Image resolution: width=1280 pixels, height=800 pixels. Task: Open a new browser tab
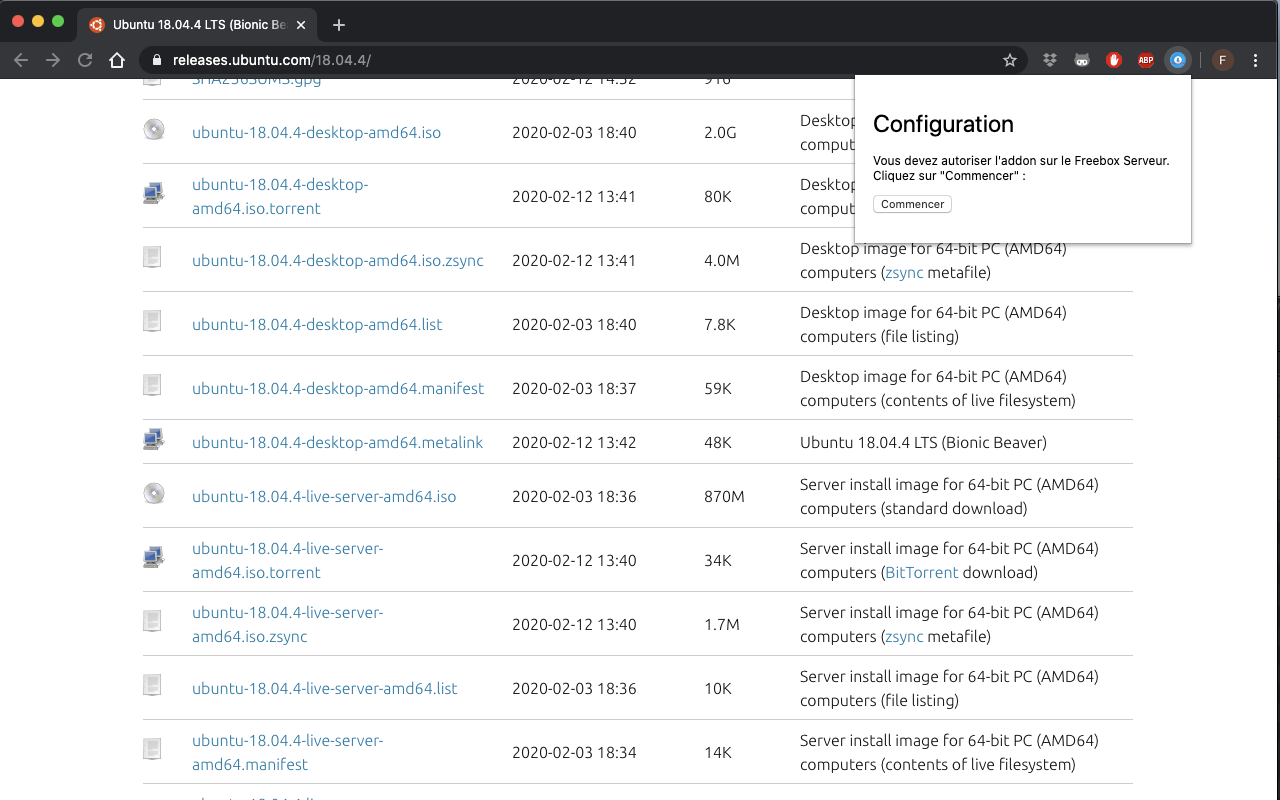pyautogui.click(x=338, y=25)
